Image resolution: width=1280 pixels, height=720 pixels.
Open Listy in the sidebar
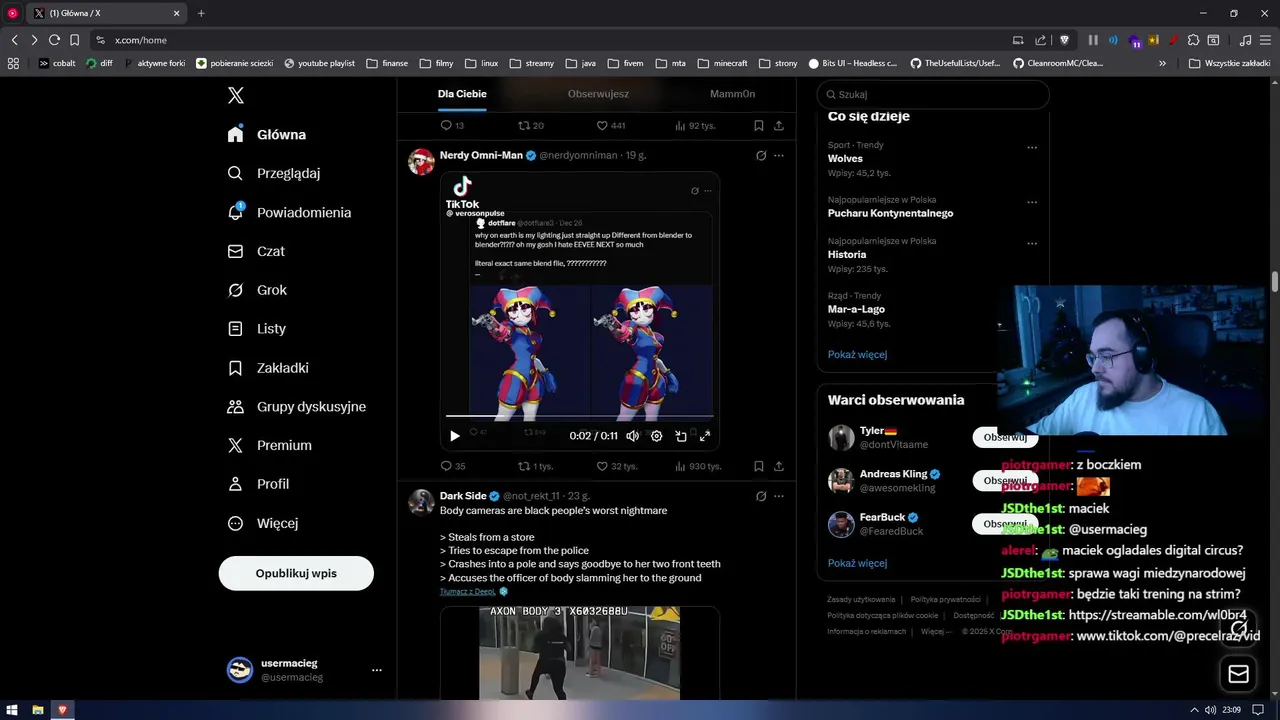[x=256, y=328]
